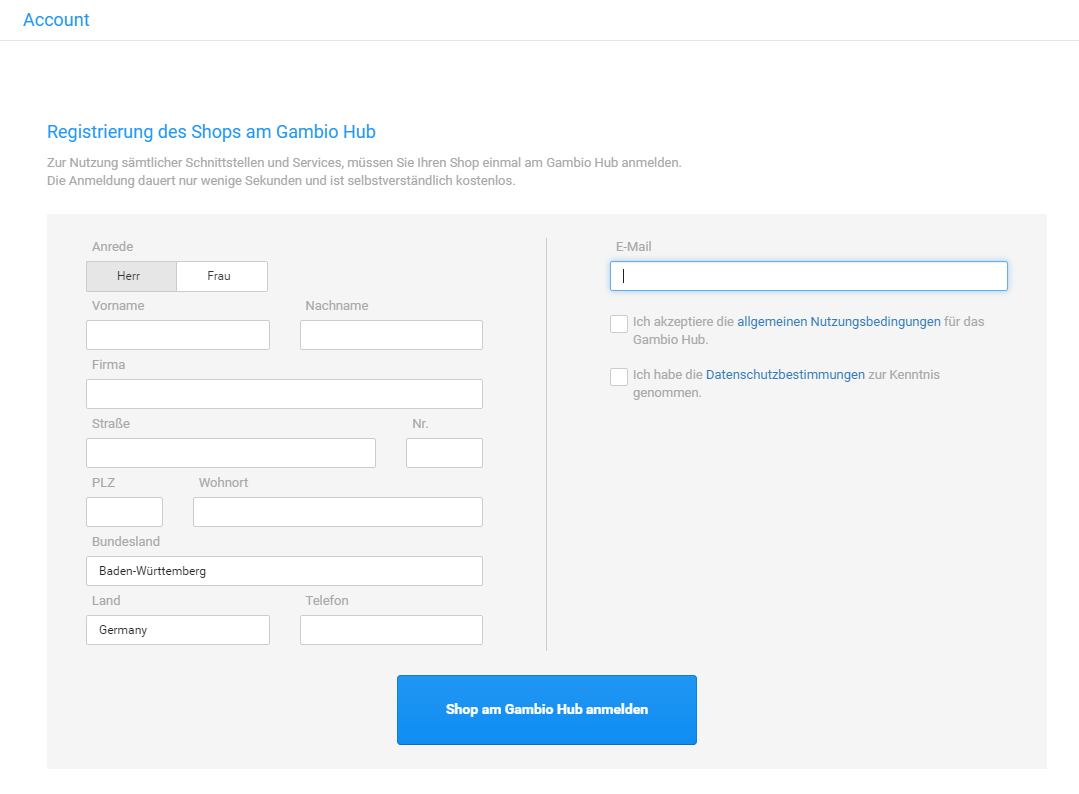Screen dimensions: 1079x794
Task: Focus the E-Mail input field
Action: click(808, 275)
